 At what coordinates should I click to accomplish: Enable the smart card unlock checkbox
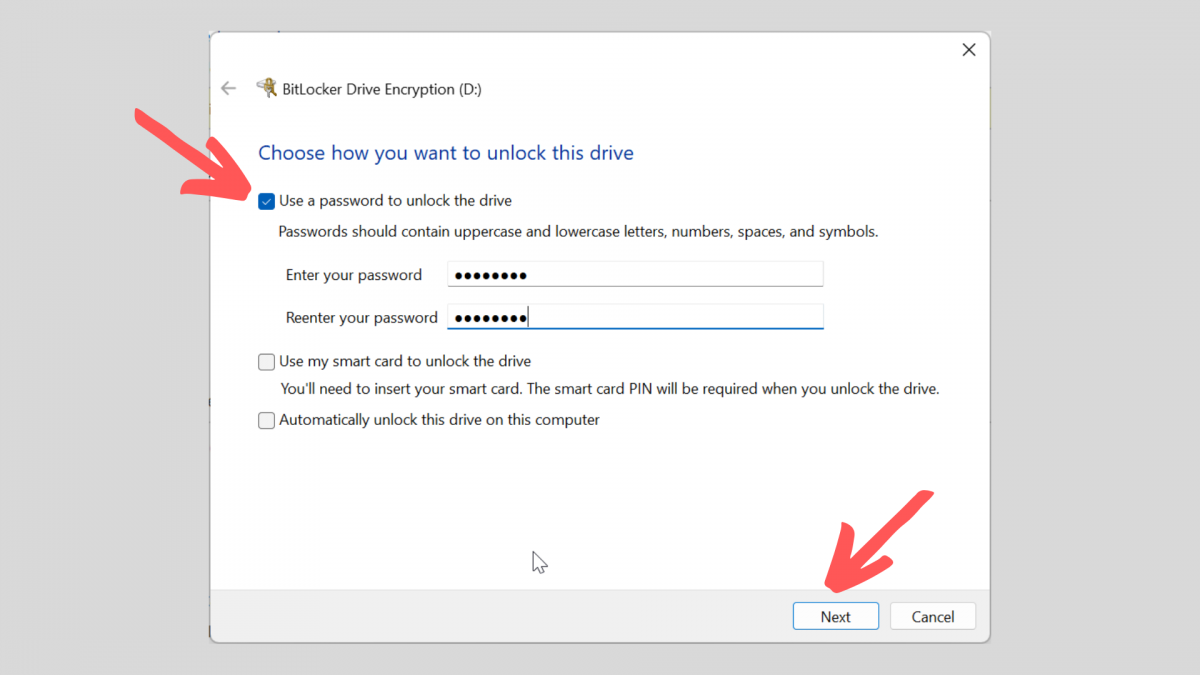click(266, 362)
